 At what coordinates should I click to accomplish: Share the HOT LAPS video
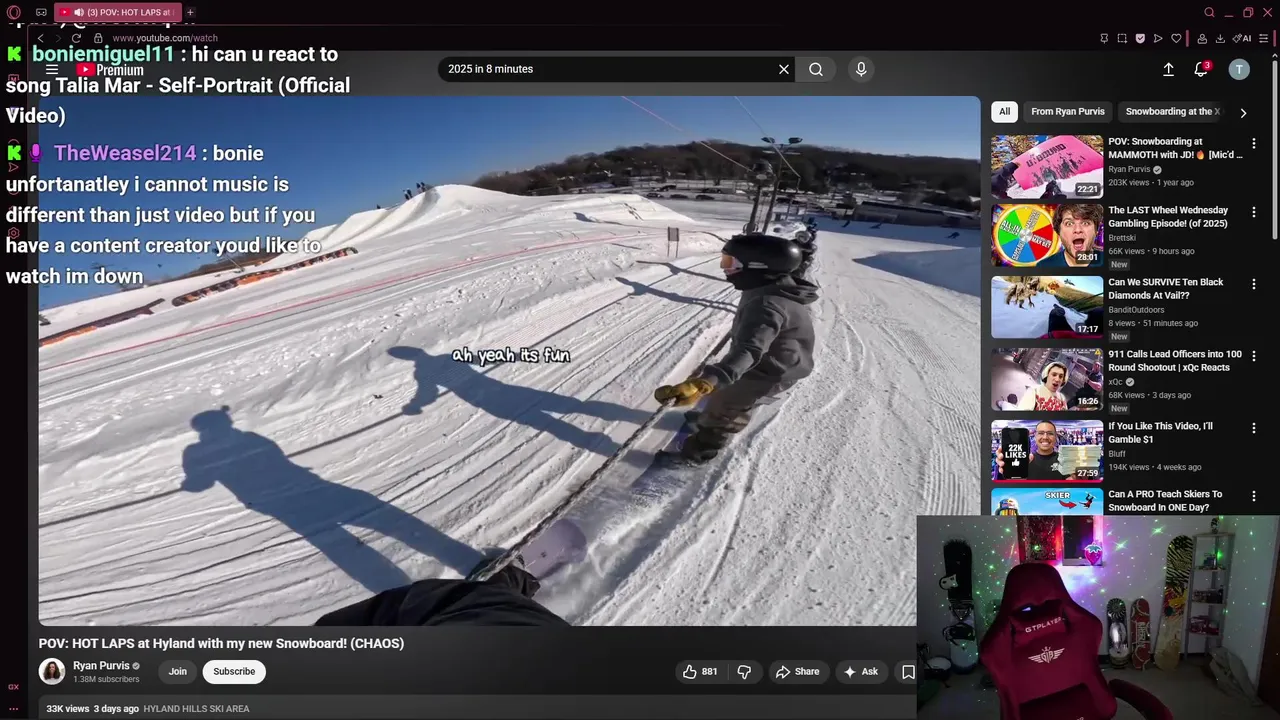(797, 672)
